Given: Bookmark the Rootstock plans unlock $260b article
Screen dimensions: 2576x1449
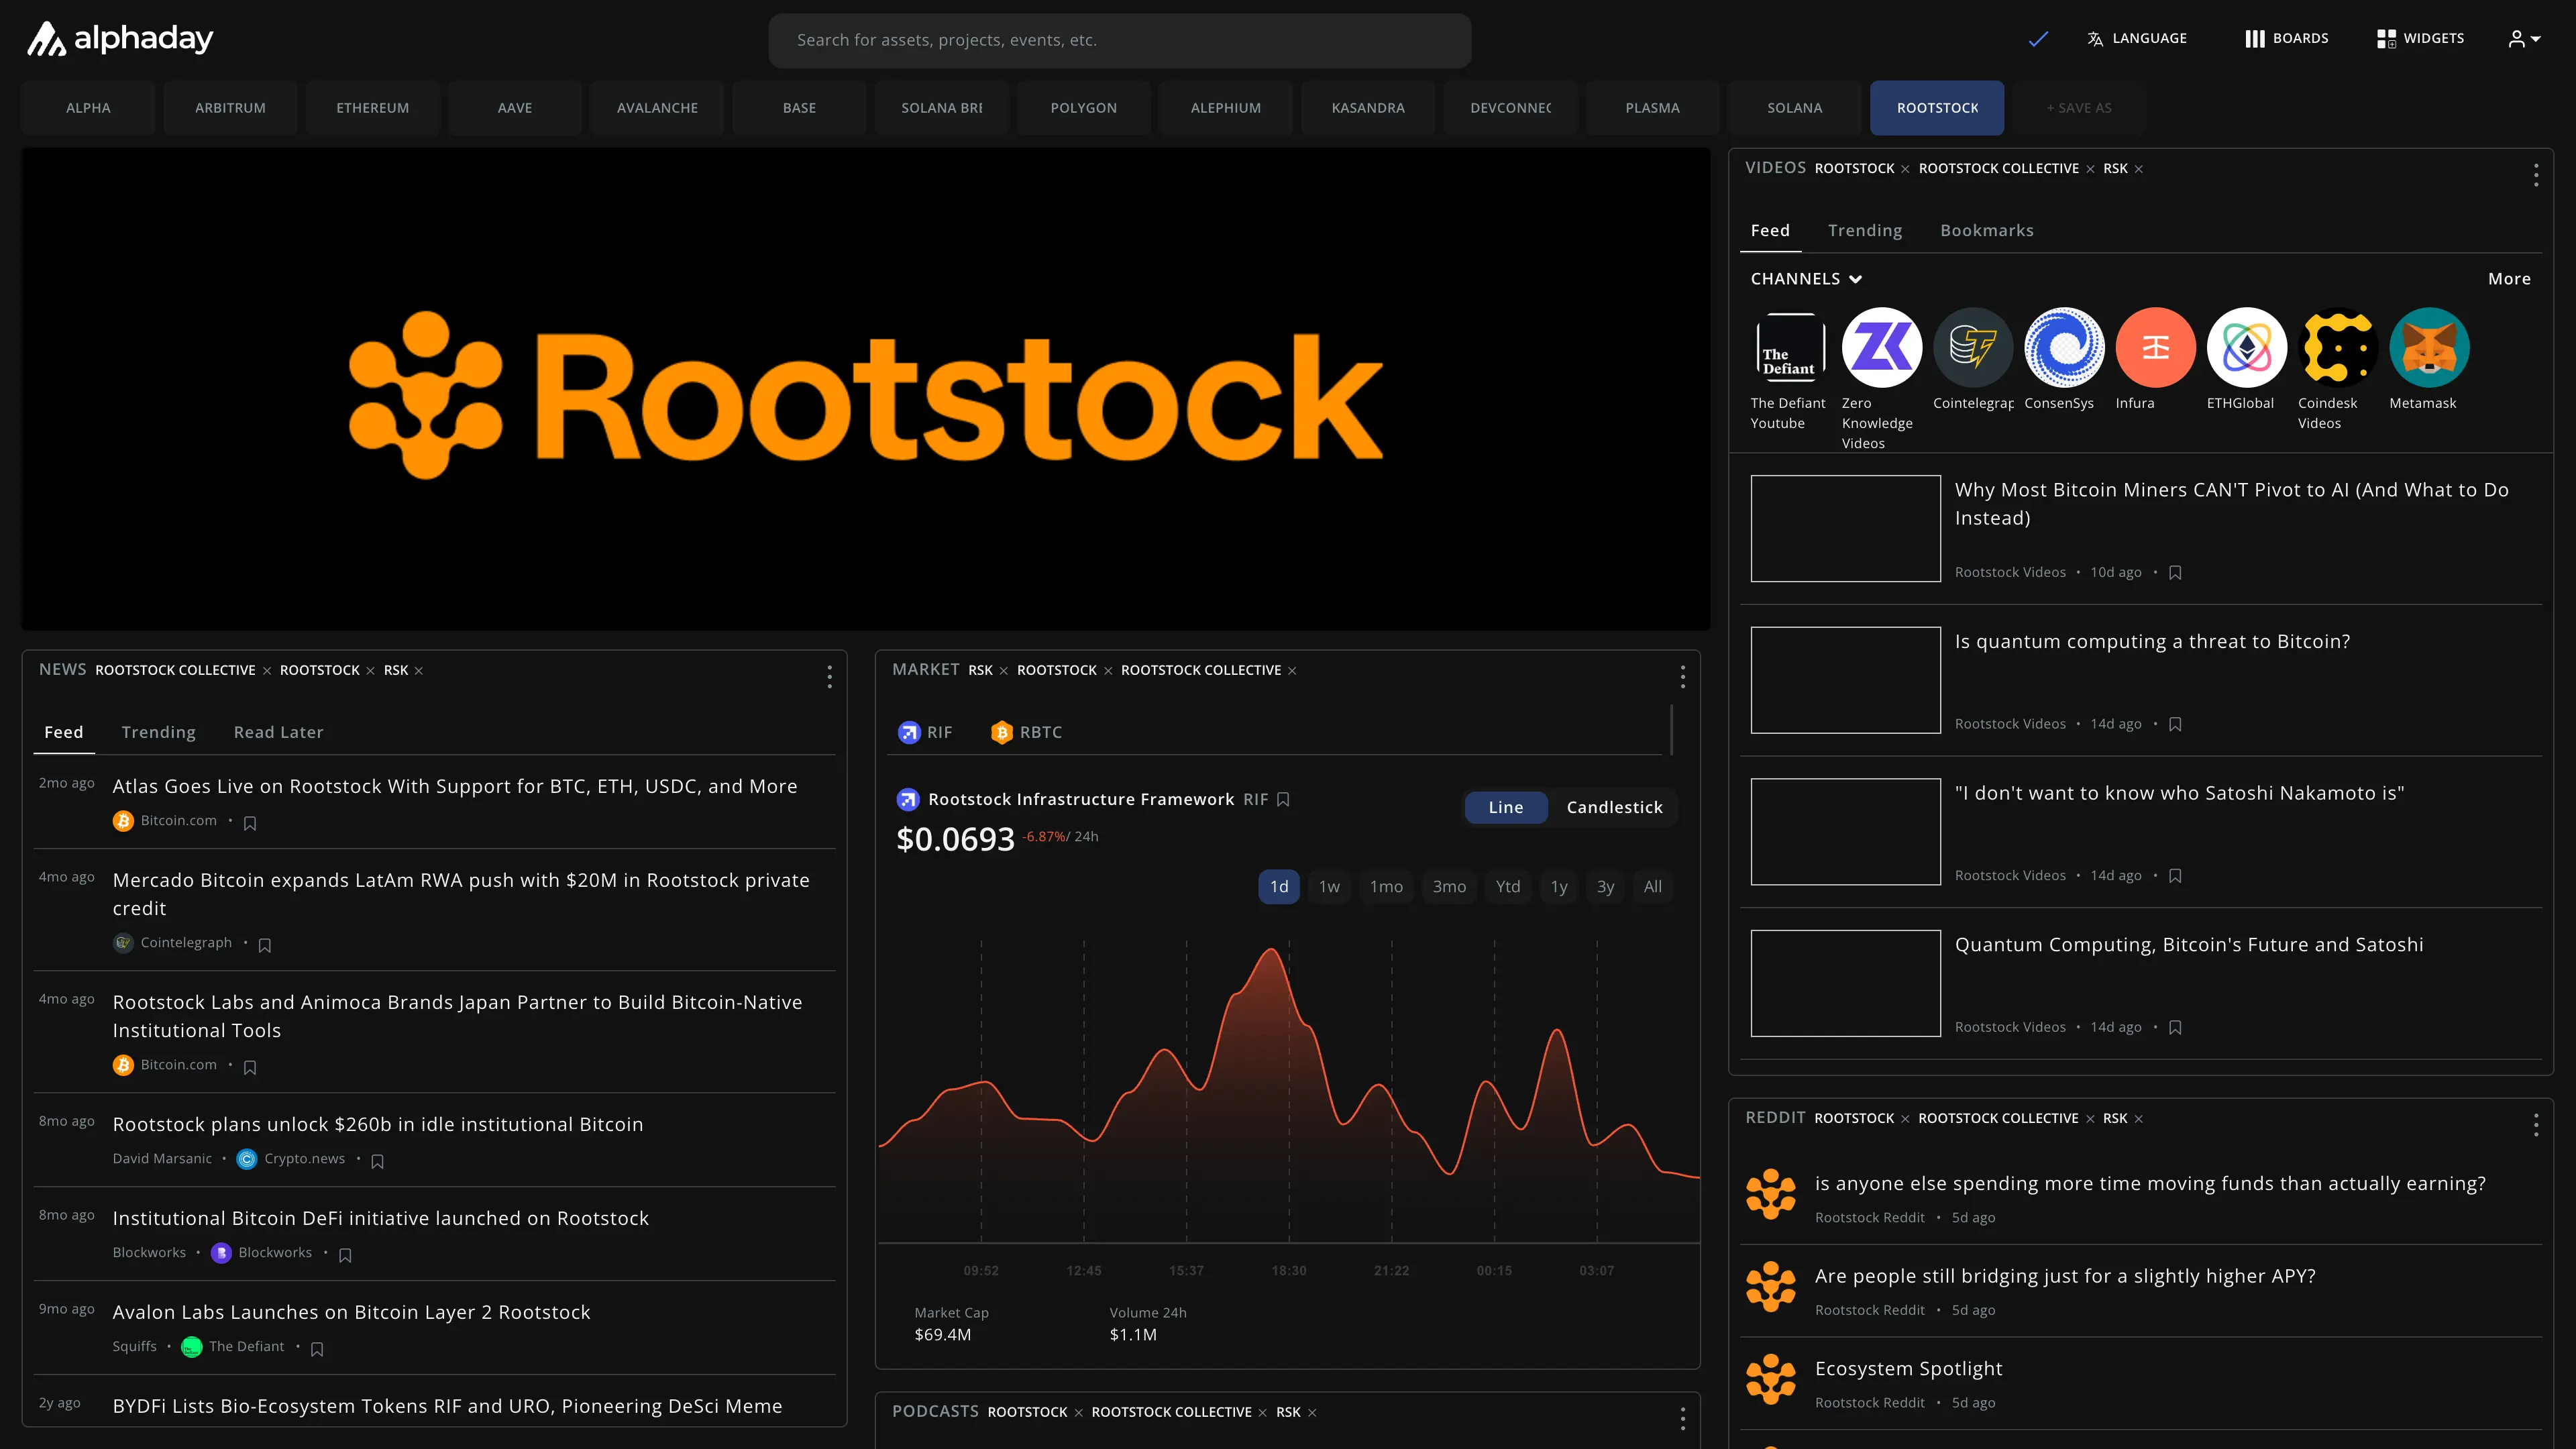Looking at the screenshot, I should 378,1161.
